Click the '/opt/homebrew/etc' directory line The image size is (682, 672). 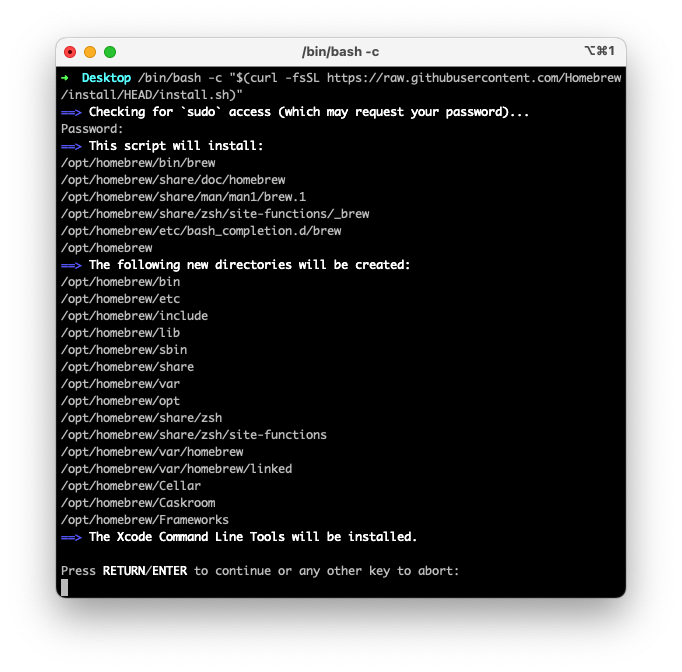point(120,299)
